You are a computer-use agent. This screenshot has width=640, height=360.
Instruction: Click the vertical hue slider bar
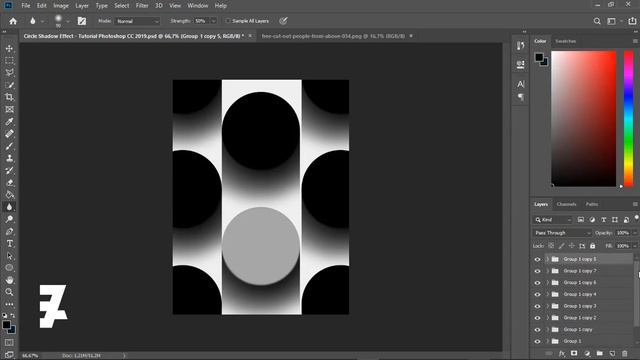[x=629, y=119]
